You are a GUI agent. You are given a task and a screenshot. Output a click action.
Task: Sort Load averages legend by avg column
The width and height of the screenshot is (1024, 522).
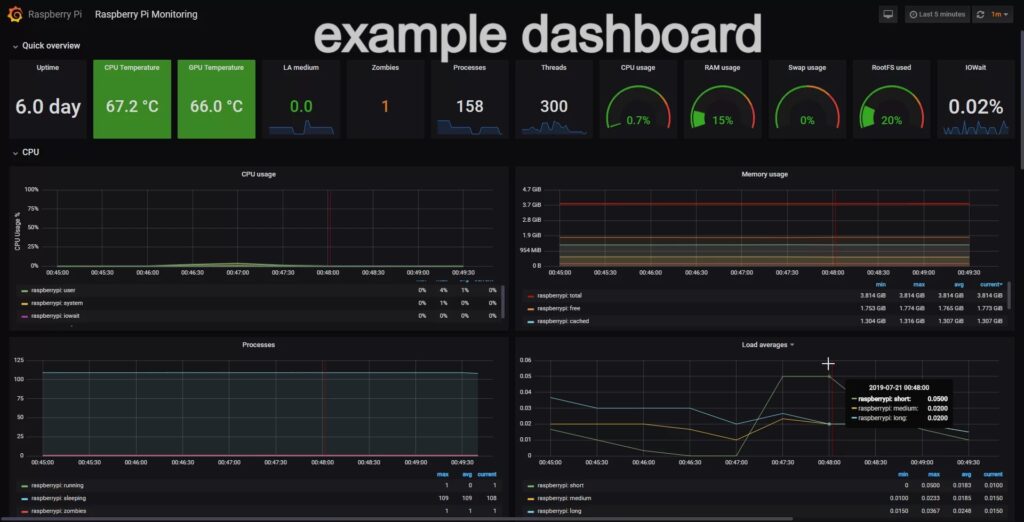(x=966, y=474)
